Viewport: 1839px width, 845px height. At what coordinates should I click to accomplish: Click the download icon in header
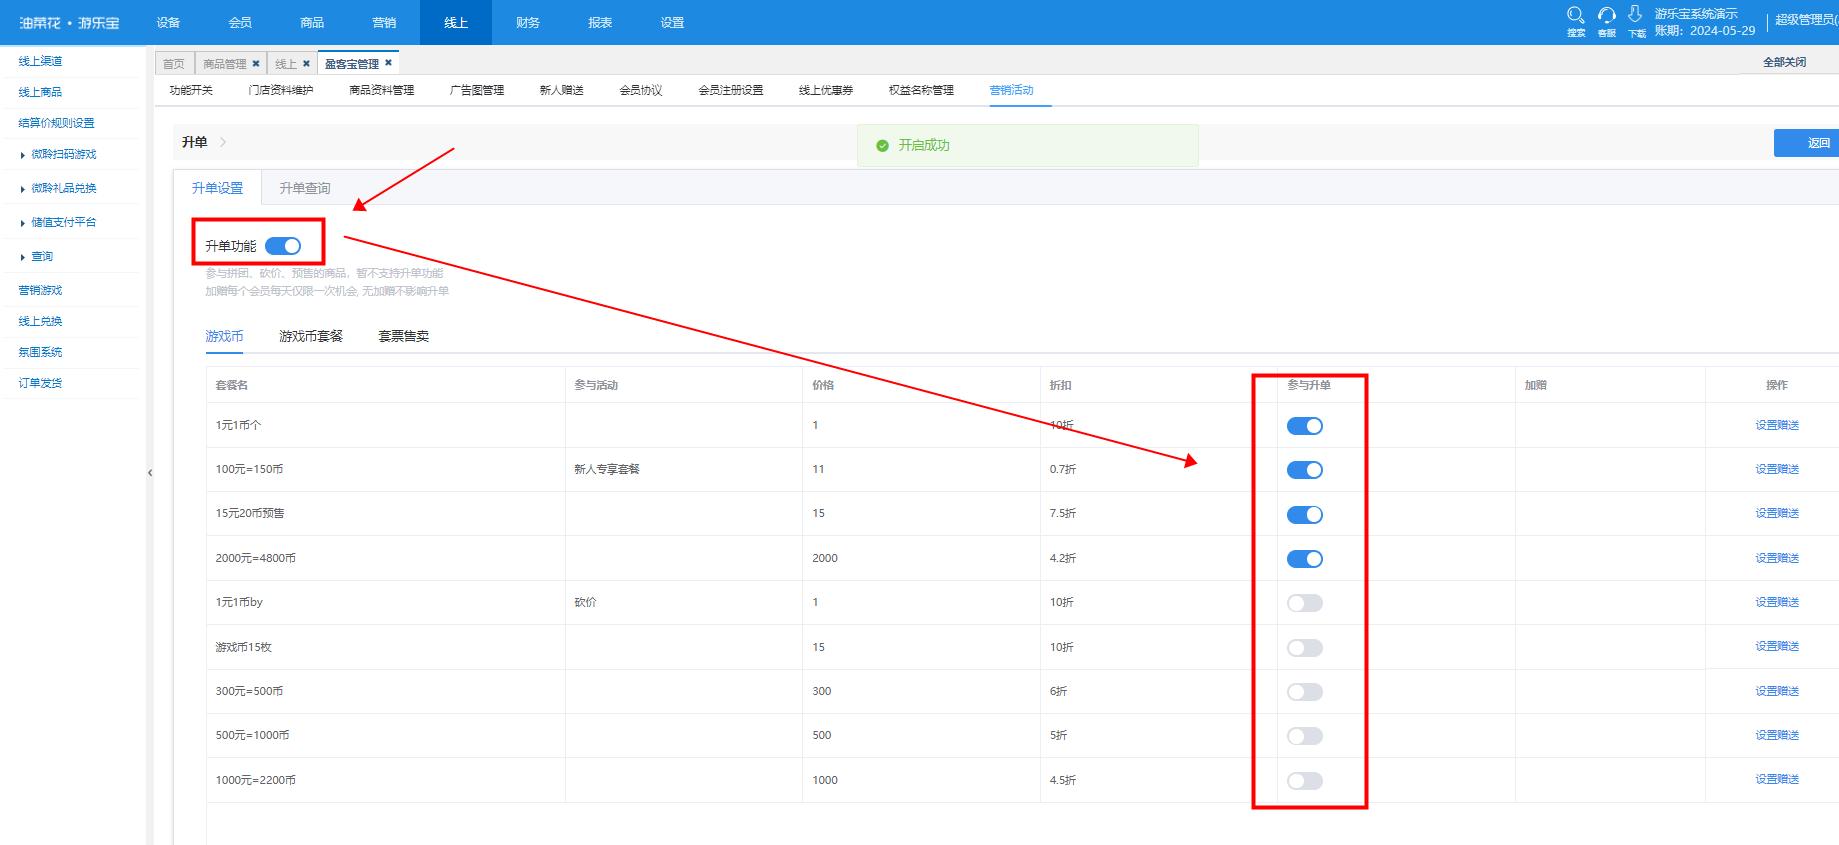(1635, 14)
